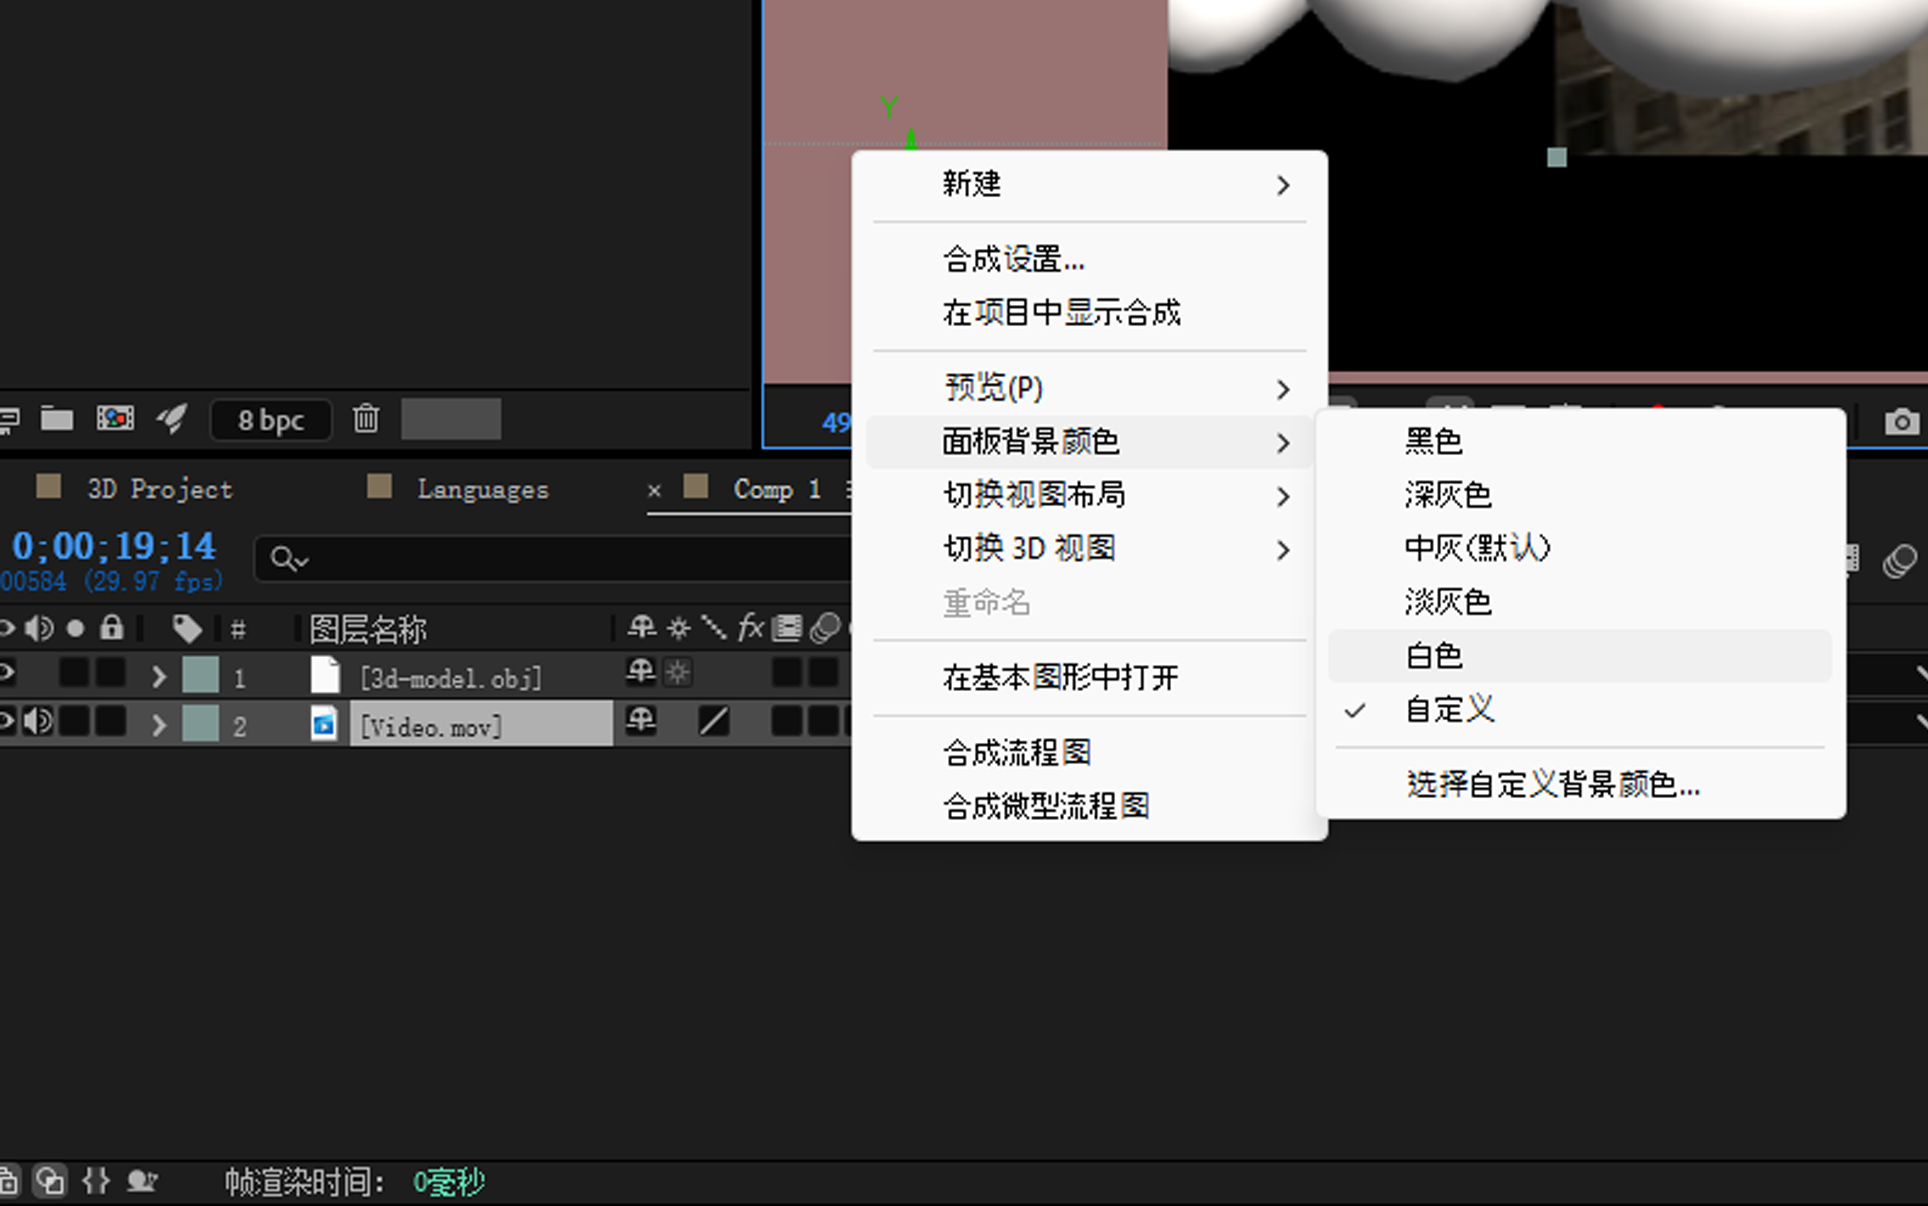The image size is (1928, 1206).
Task: Click the collapse transformations star header
Action: (678, 628)
